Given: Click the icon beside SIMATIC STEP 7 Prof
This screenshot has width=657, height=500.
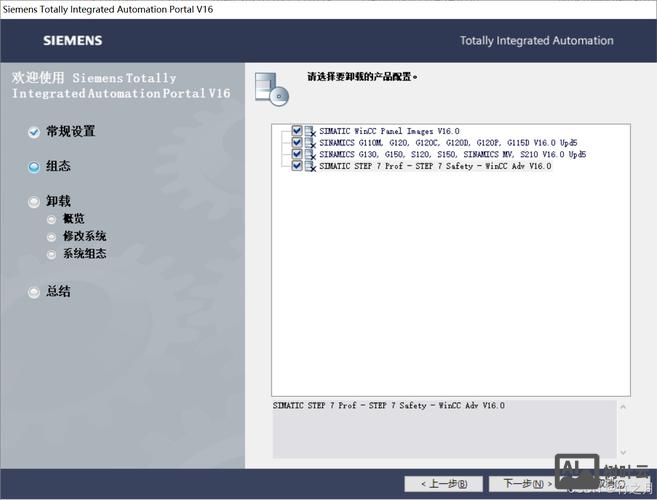Looking at the screenshot, I should 310,167.
